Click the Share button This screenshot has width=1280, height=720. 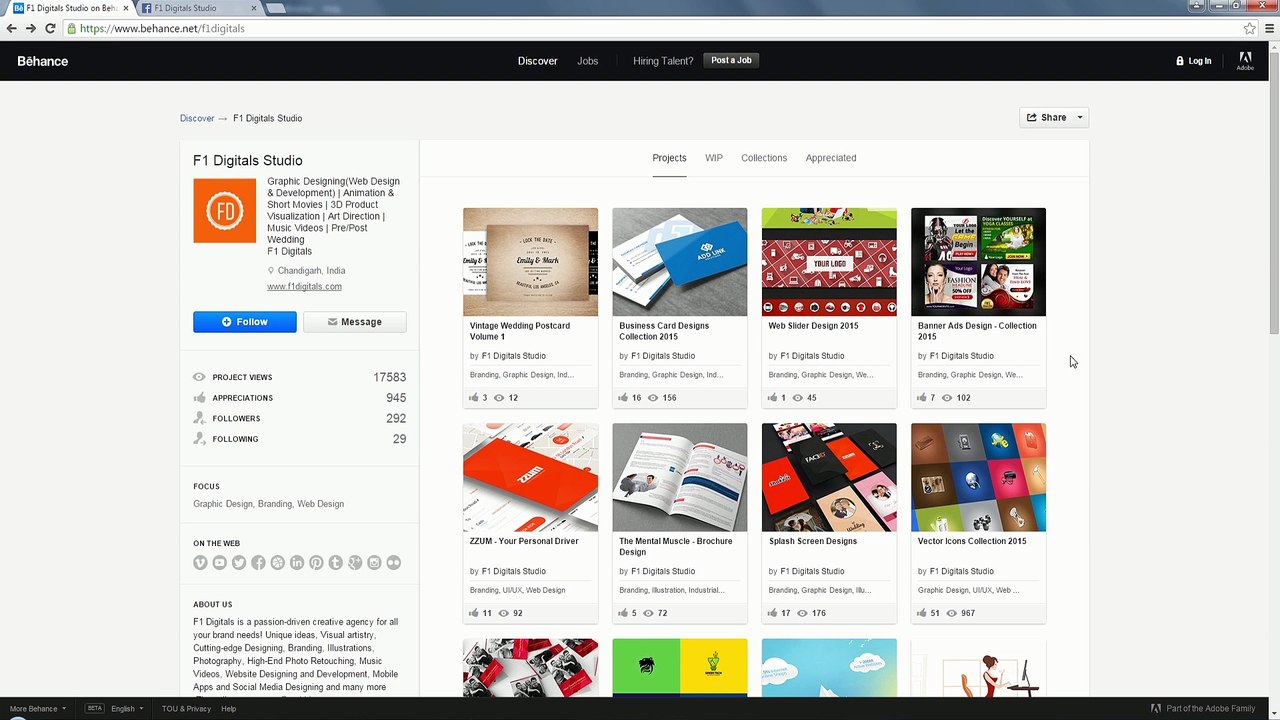(x=1046, y=118)
